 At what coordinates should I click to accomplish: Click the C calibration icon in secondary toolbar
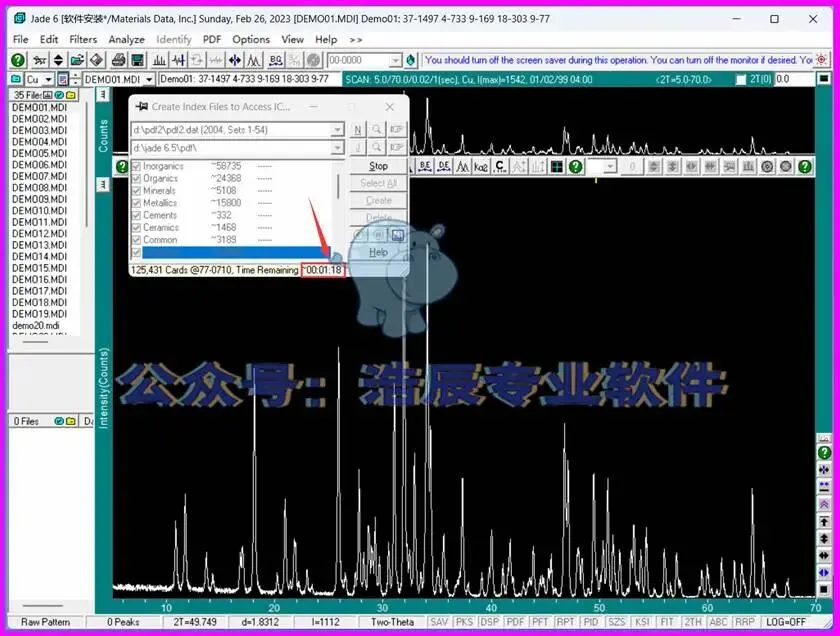[500, 167]
